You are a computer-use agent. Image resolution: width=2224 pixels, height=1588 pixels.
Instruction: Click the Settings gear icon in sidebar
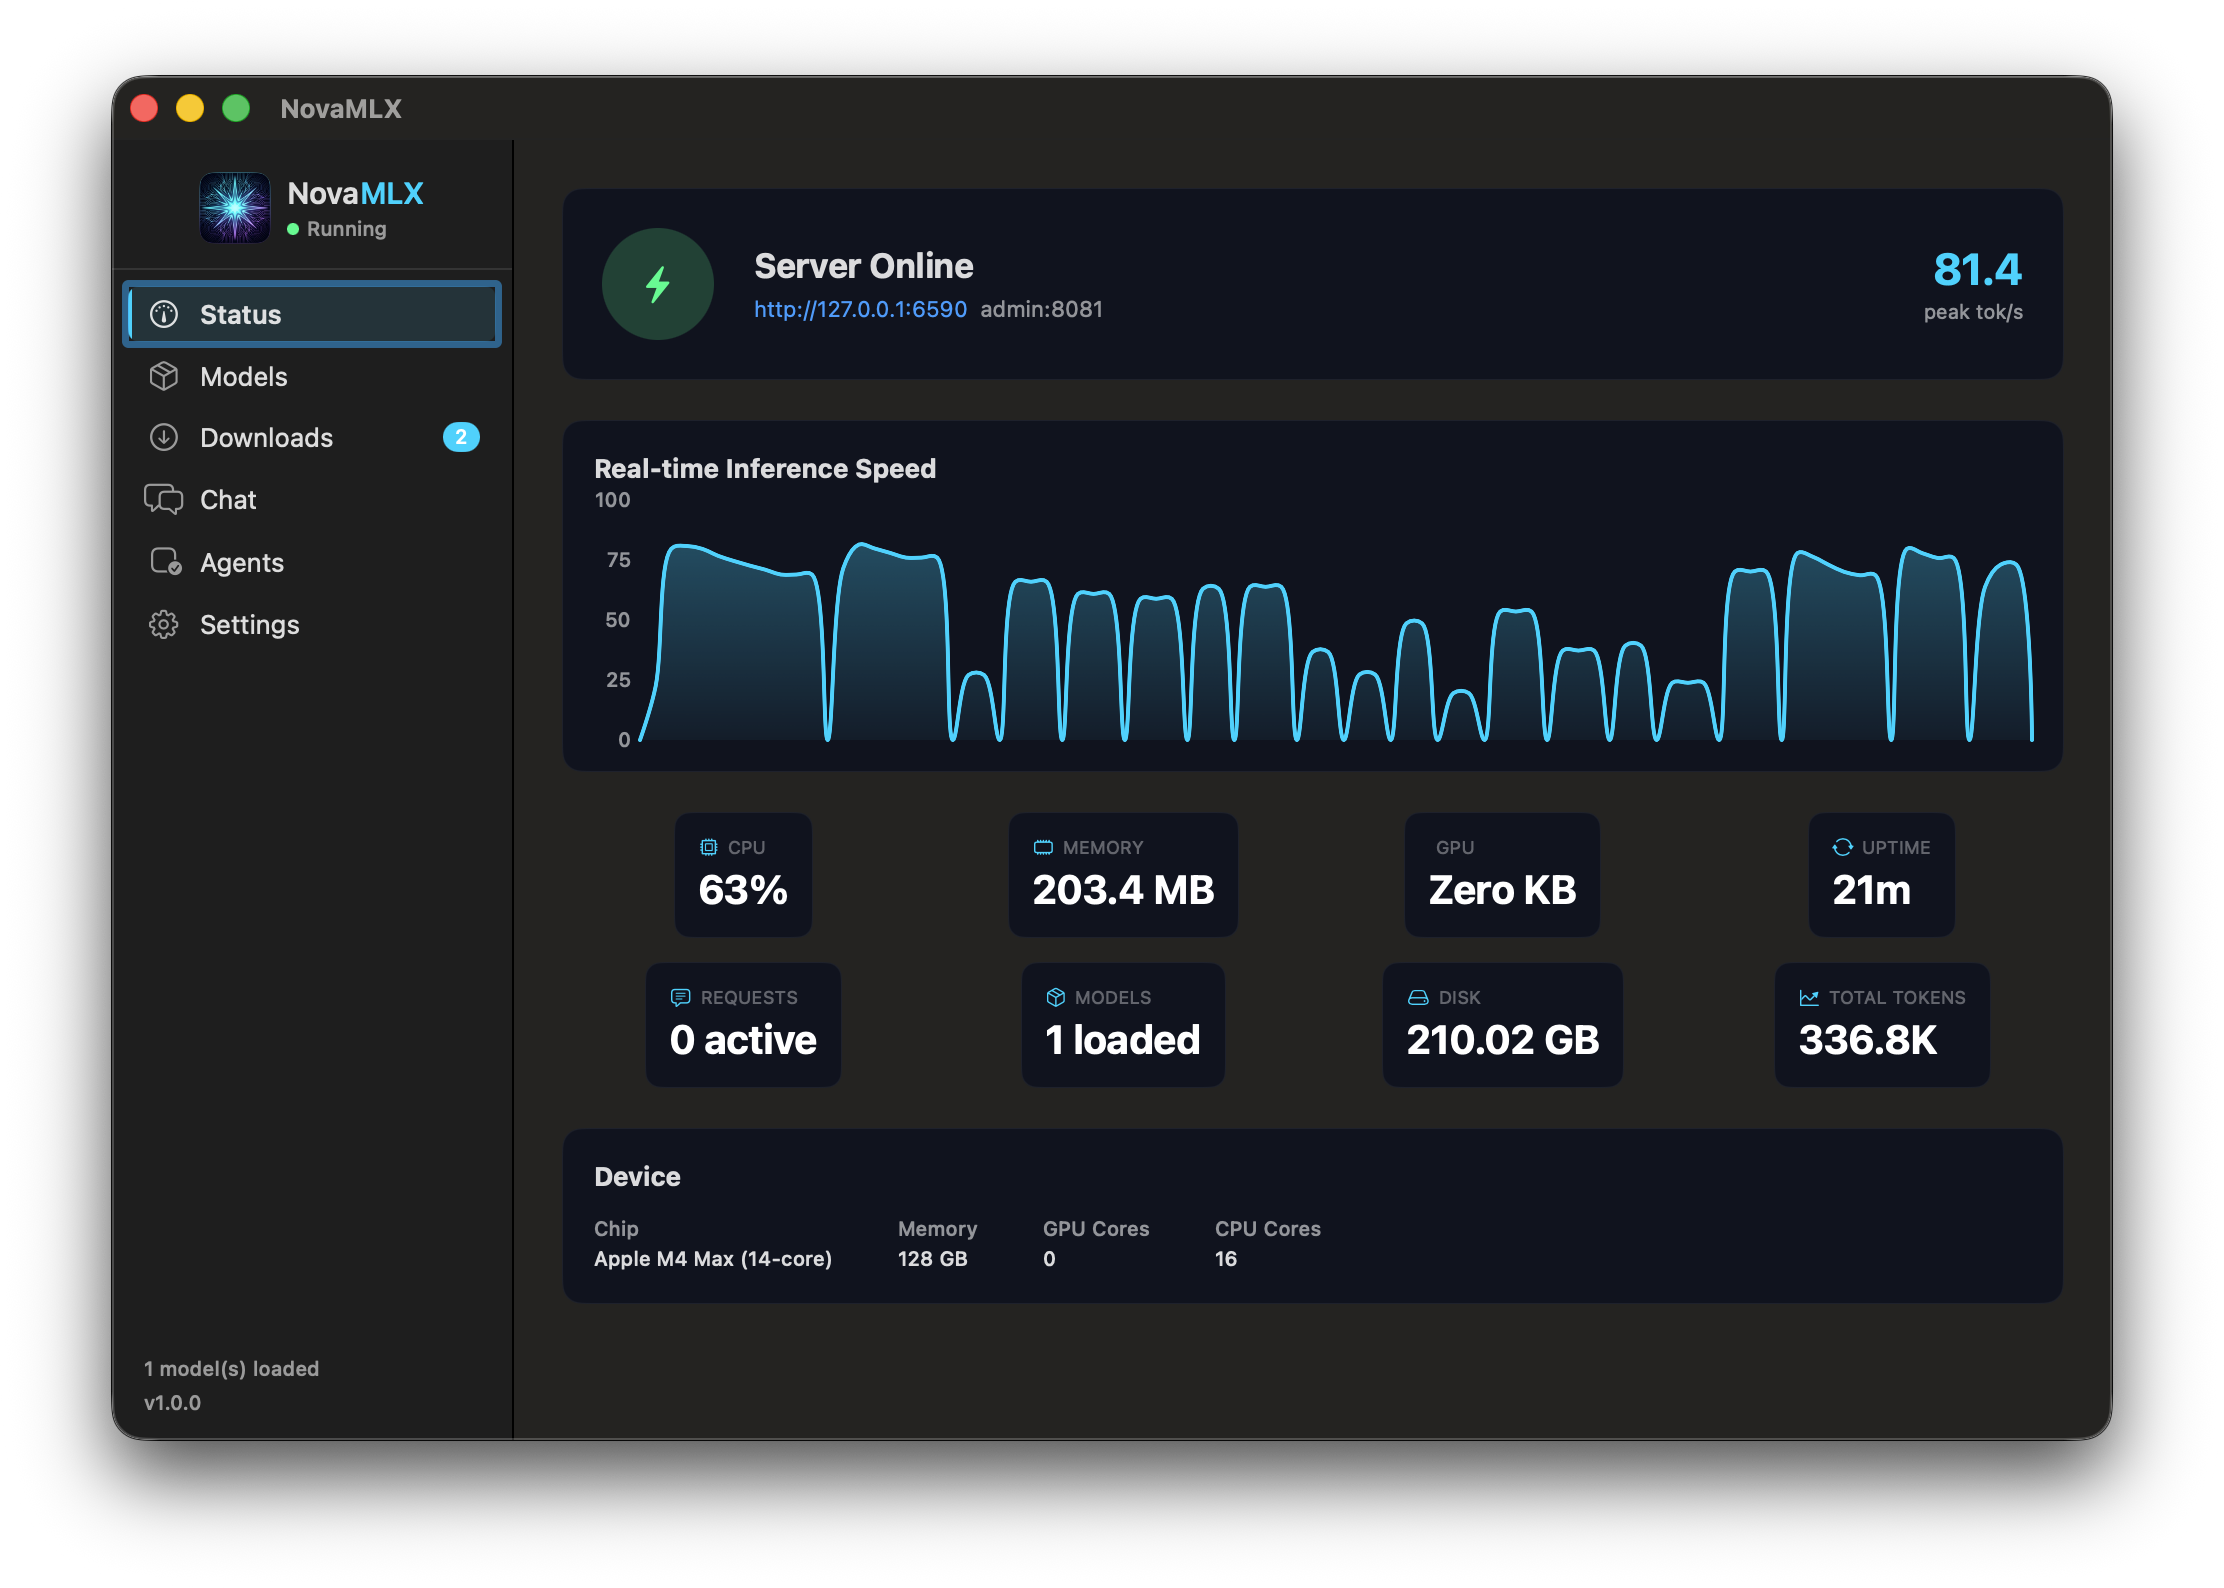[164, 624]
